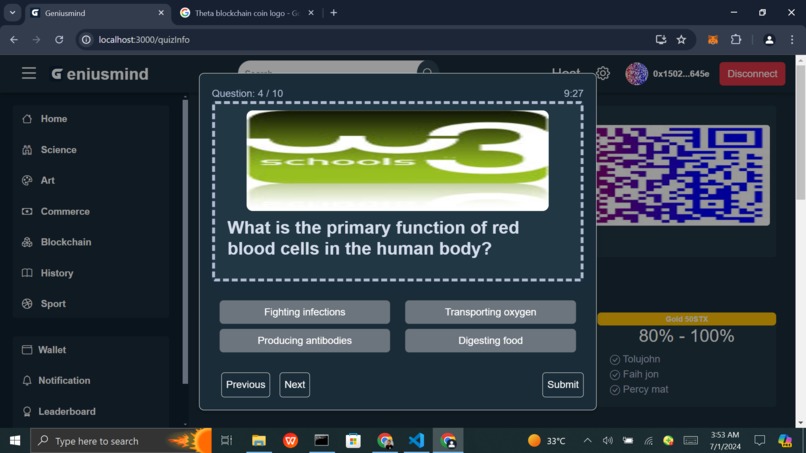Open Task View on taskbar

(226, 441)
